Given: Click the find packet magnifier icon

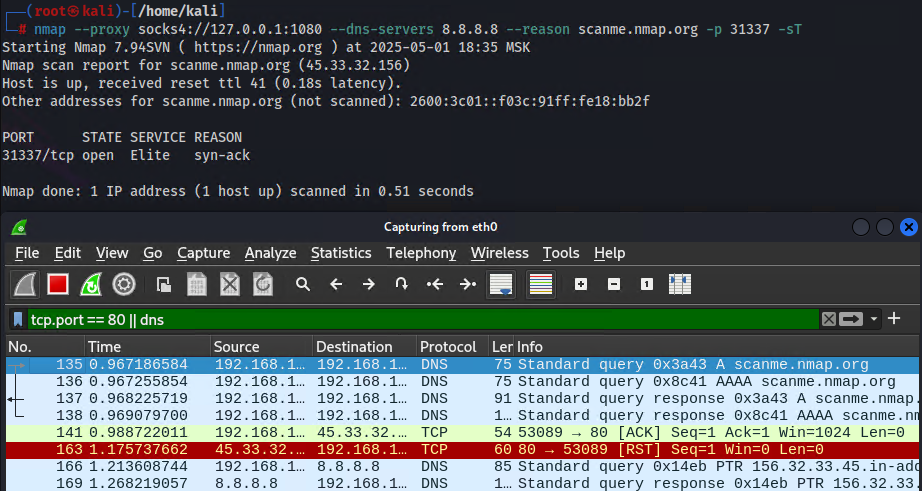Looking at the screenshot, I should pos(303,284).
